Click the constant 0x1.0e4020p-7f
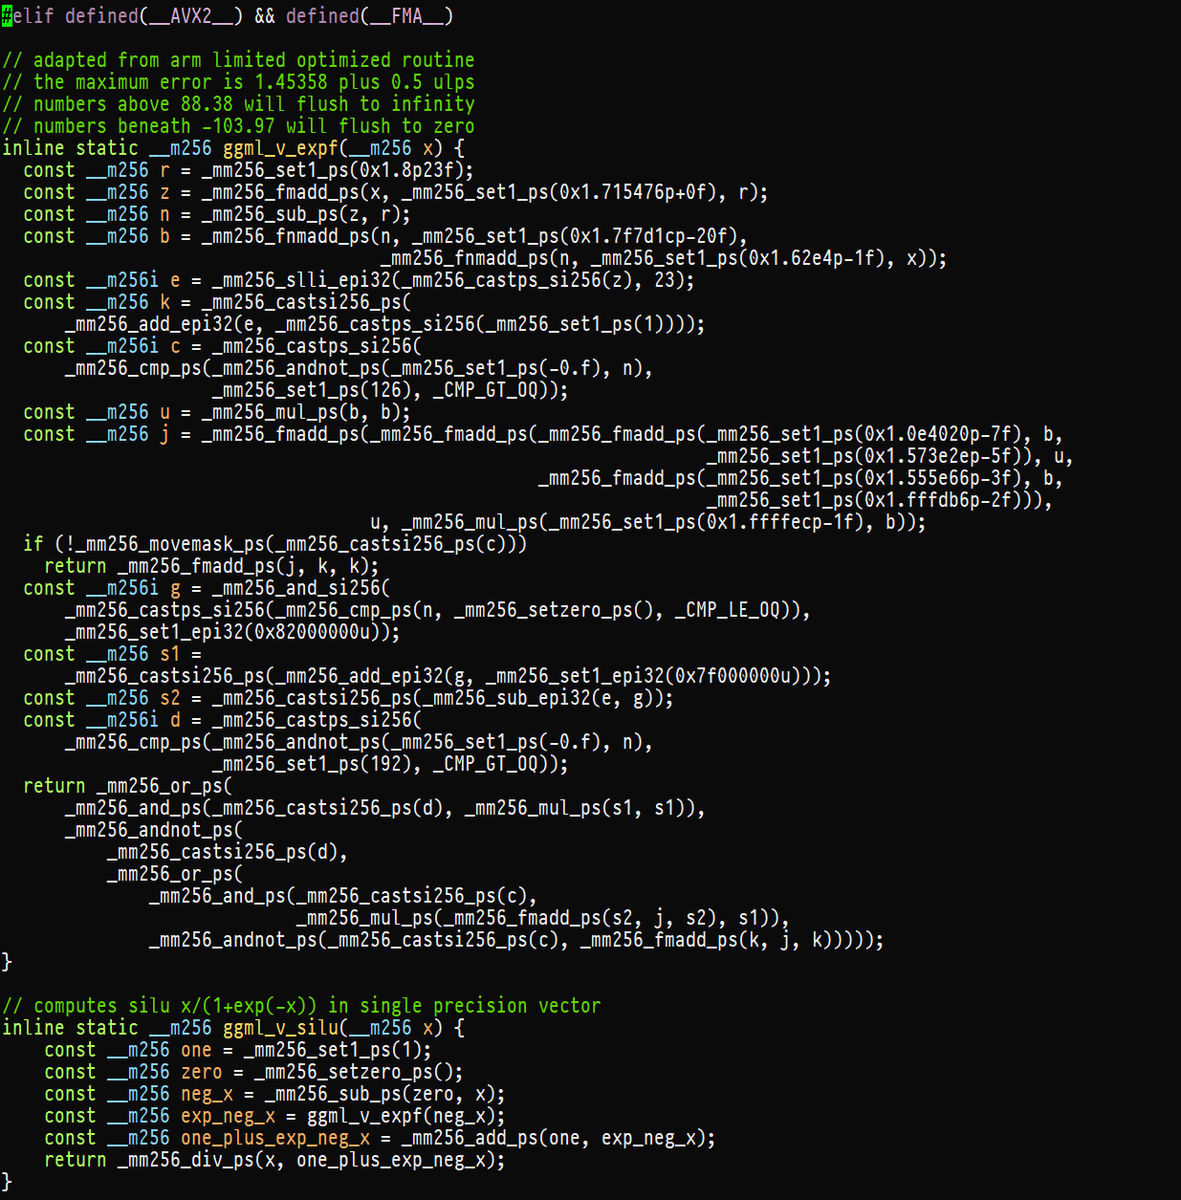1181x1200 pixels. [941, 434]
